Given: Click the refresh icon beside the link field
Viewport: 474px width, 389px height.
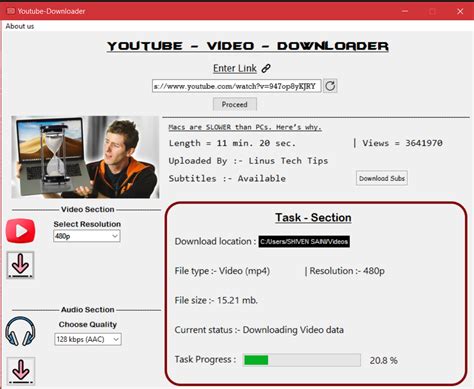Looking at the screenshot, I should (x=330, y=86).
